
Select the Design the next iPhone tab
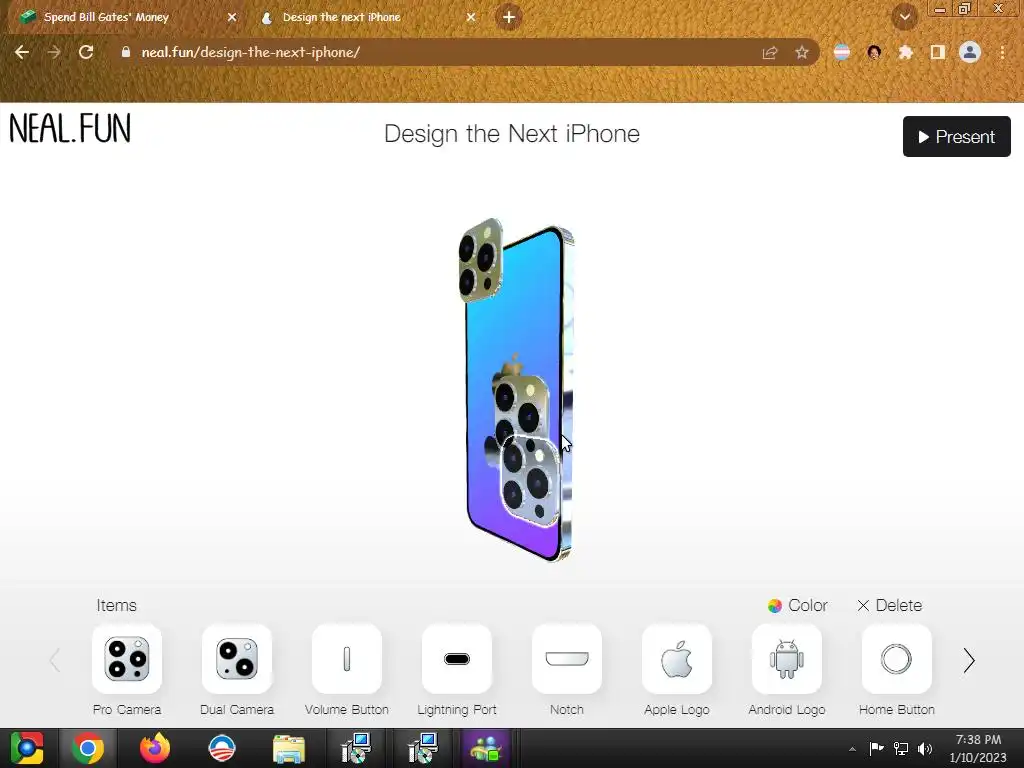tap(368, 18)
